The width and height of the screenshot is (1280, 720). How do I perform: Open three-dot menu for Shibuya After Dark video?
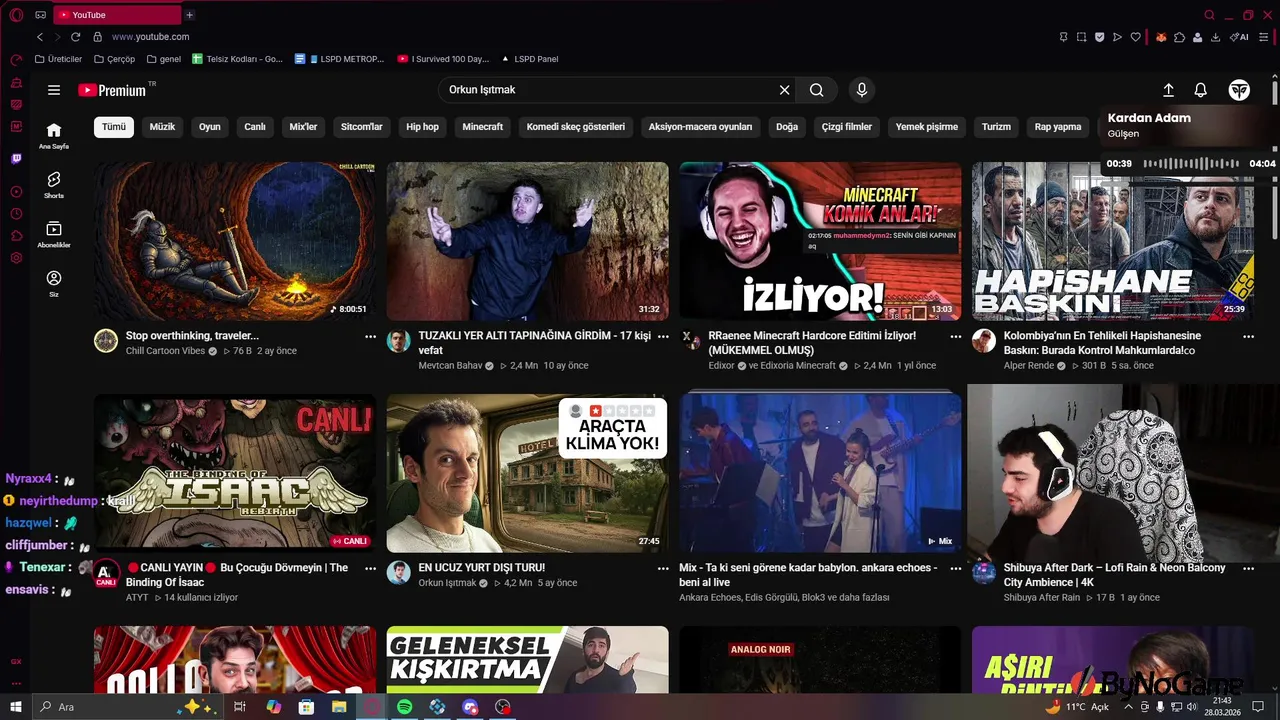(x=1248, y=568)
